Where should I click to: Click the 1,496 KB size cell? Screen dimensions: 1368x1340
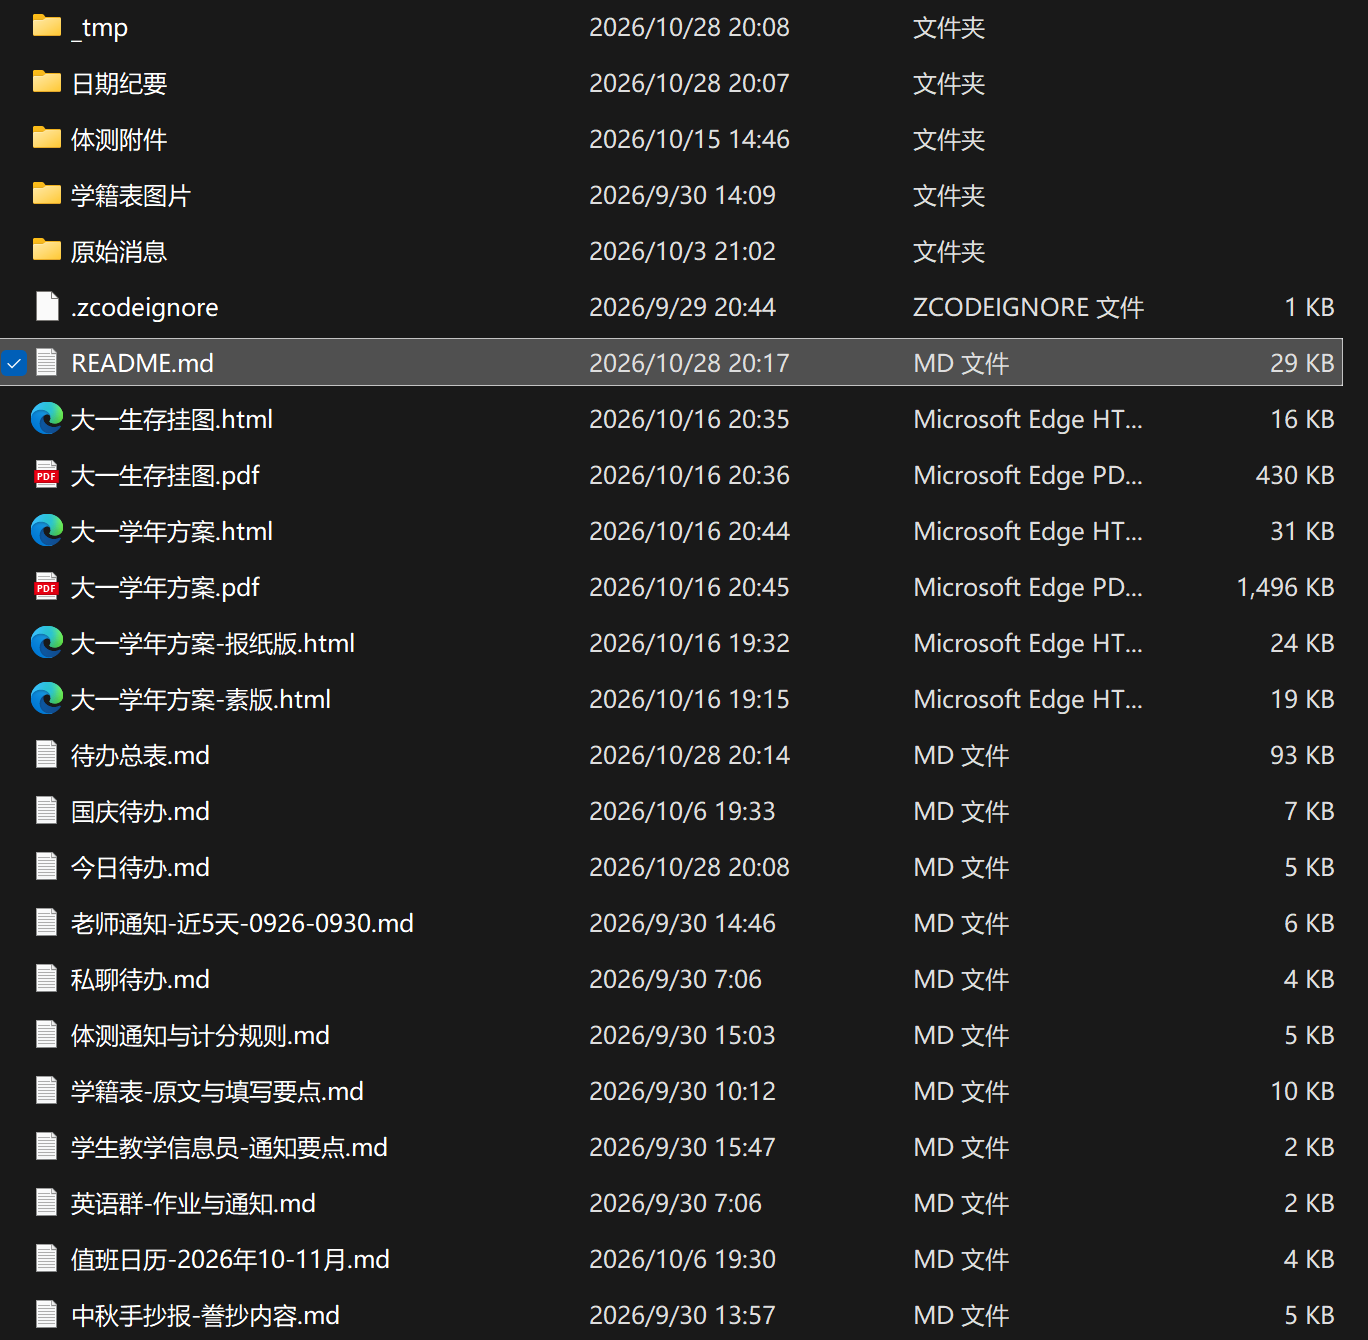tap(1285, 587)
